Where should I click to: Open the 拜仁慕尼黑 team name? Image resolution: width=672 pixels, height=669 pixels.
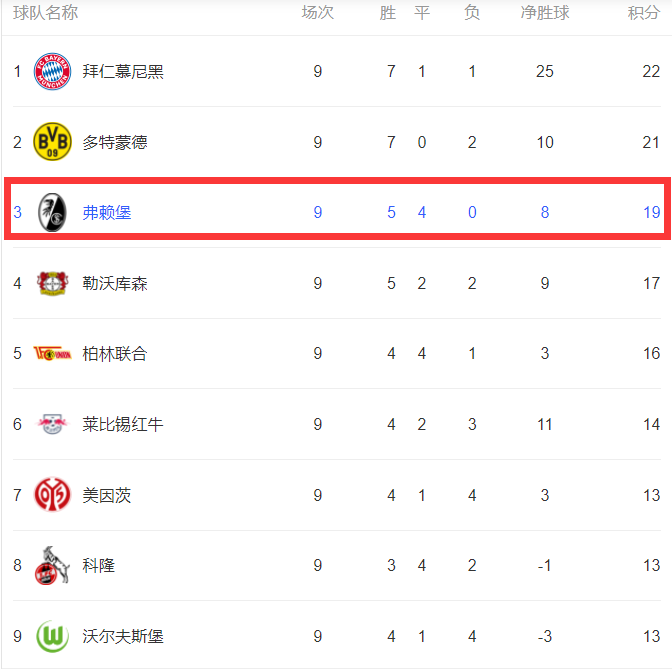(x=123, y=72)
